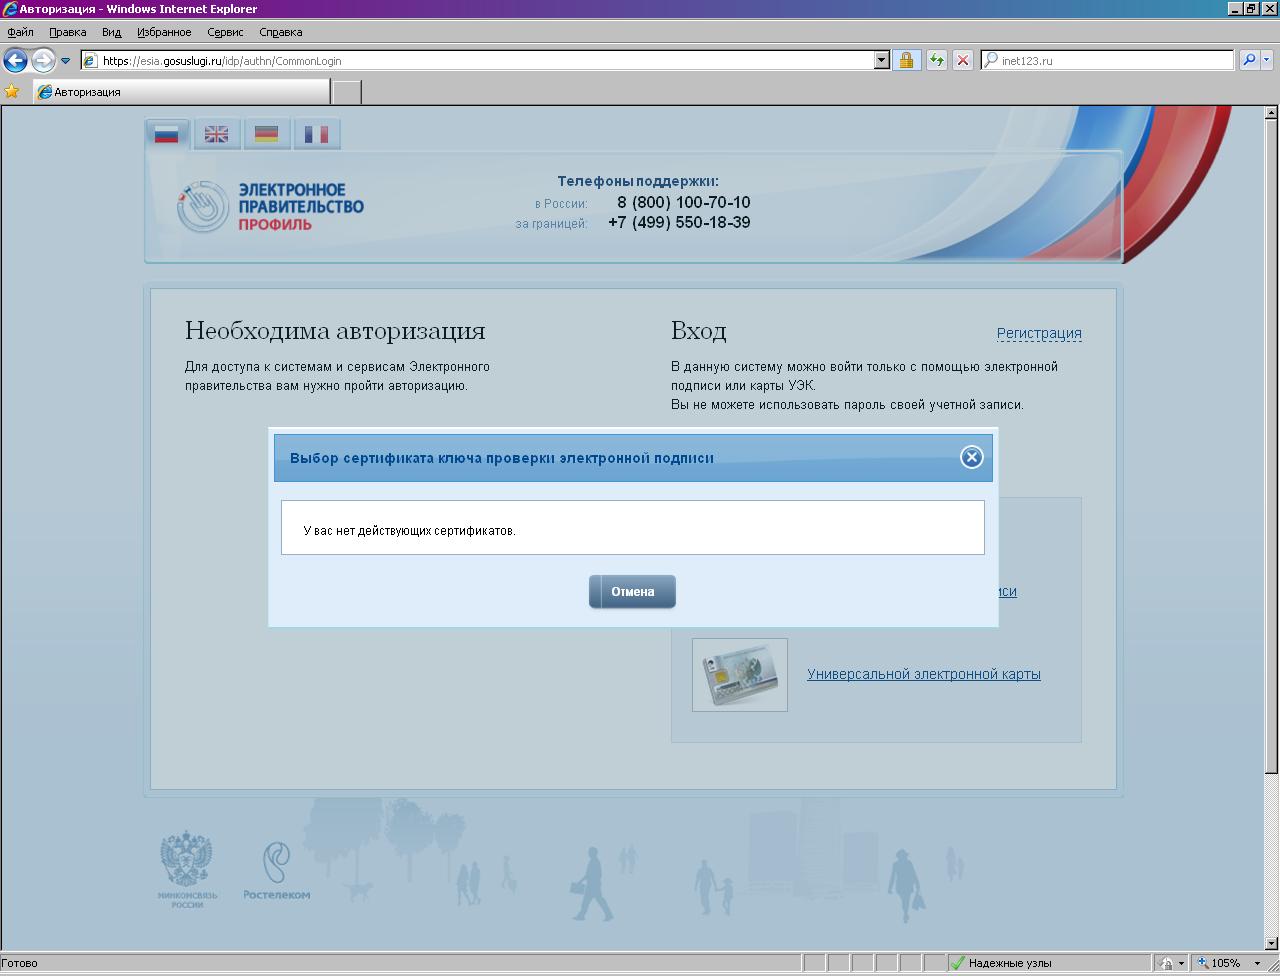This screenshot has width=1280, height=976.
Task: Open the Favorites star icon
Action: pos(12,92)
